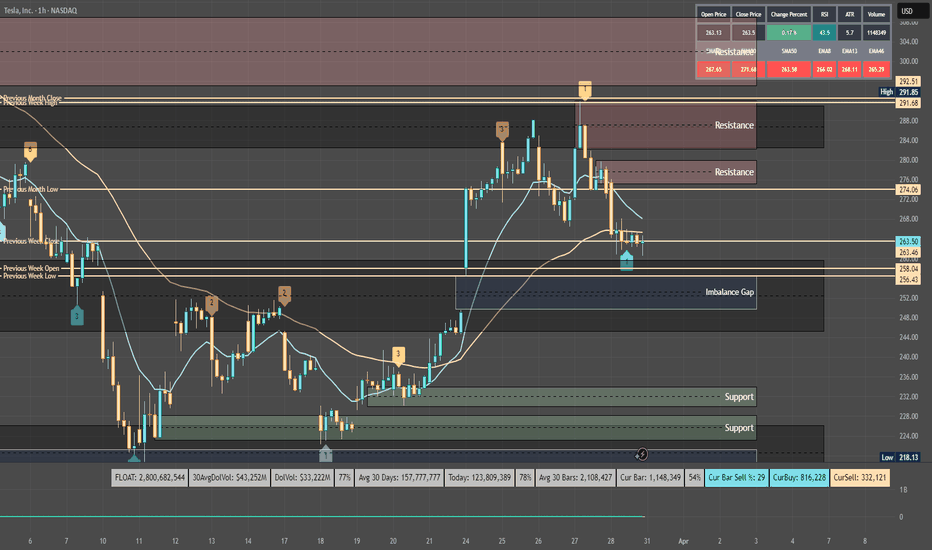This screenshot has width=932, height=550.
Task: Click the 256.43 price label on the axis
Action: (x=908, y=279)
